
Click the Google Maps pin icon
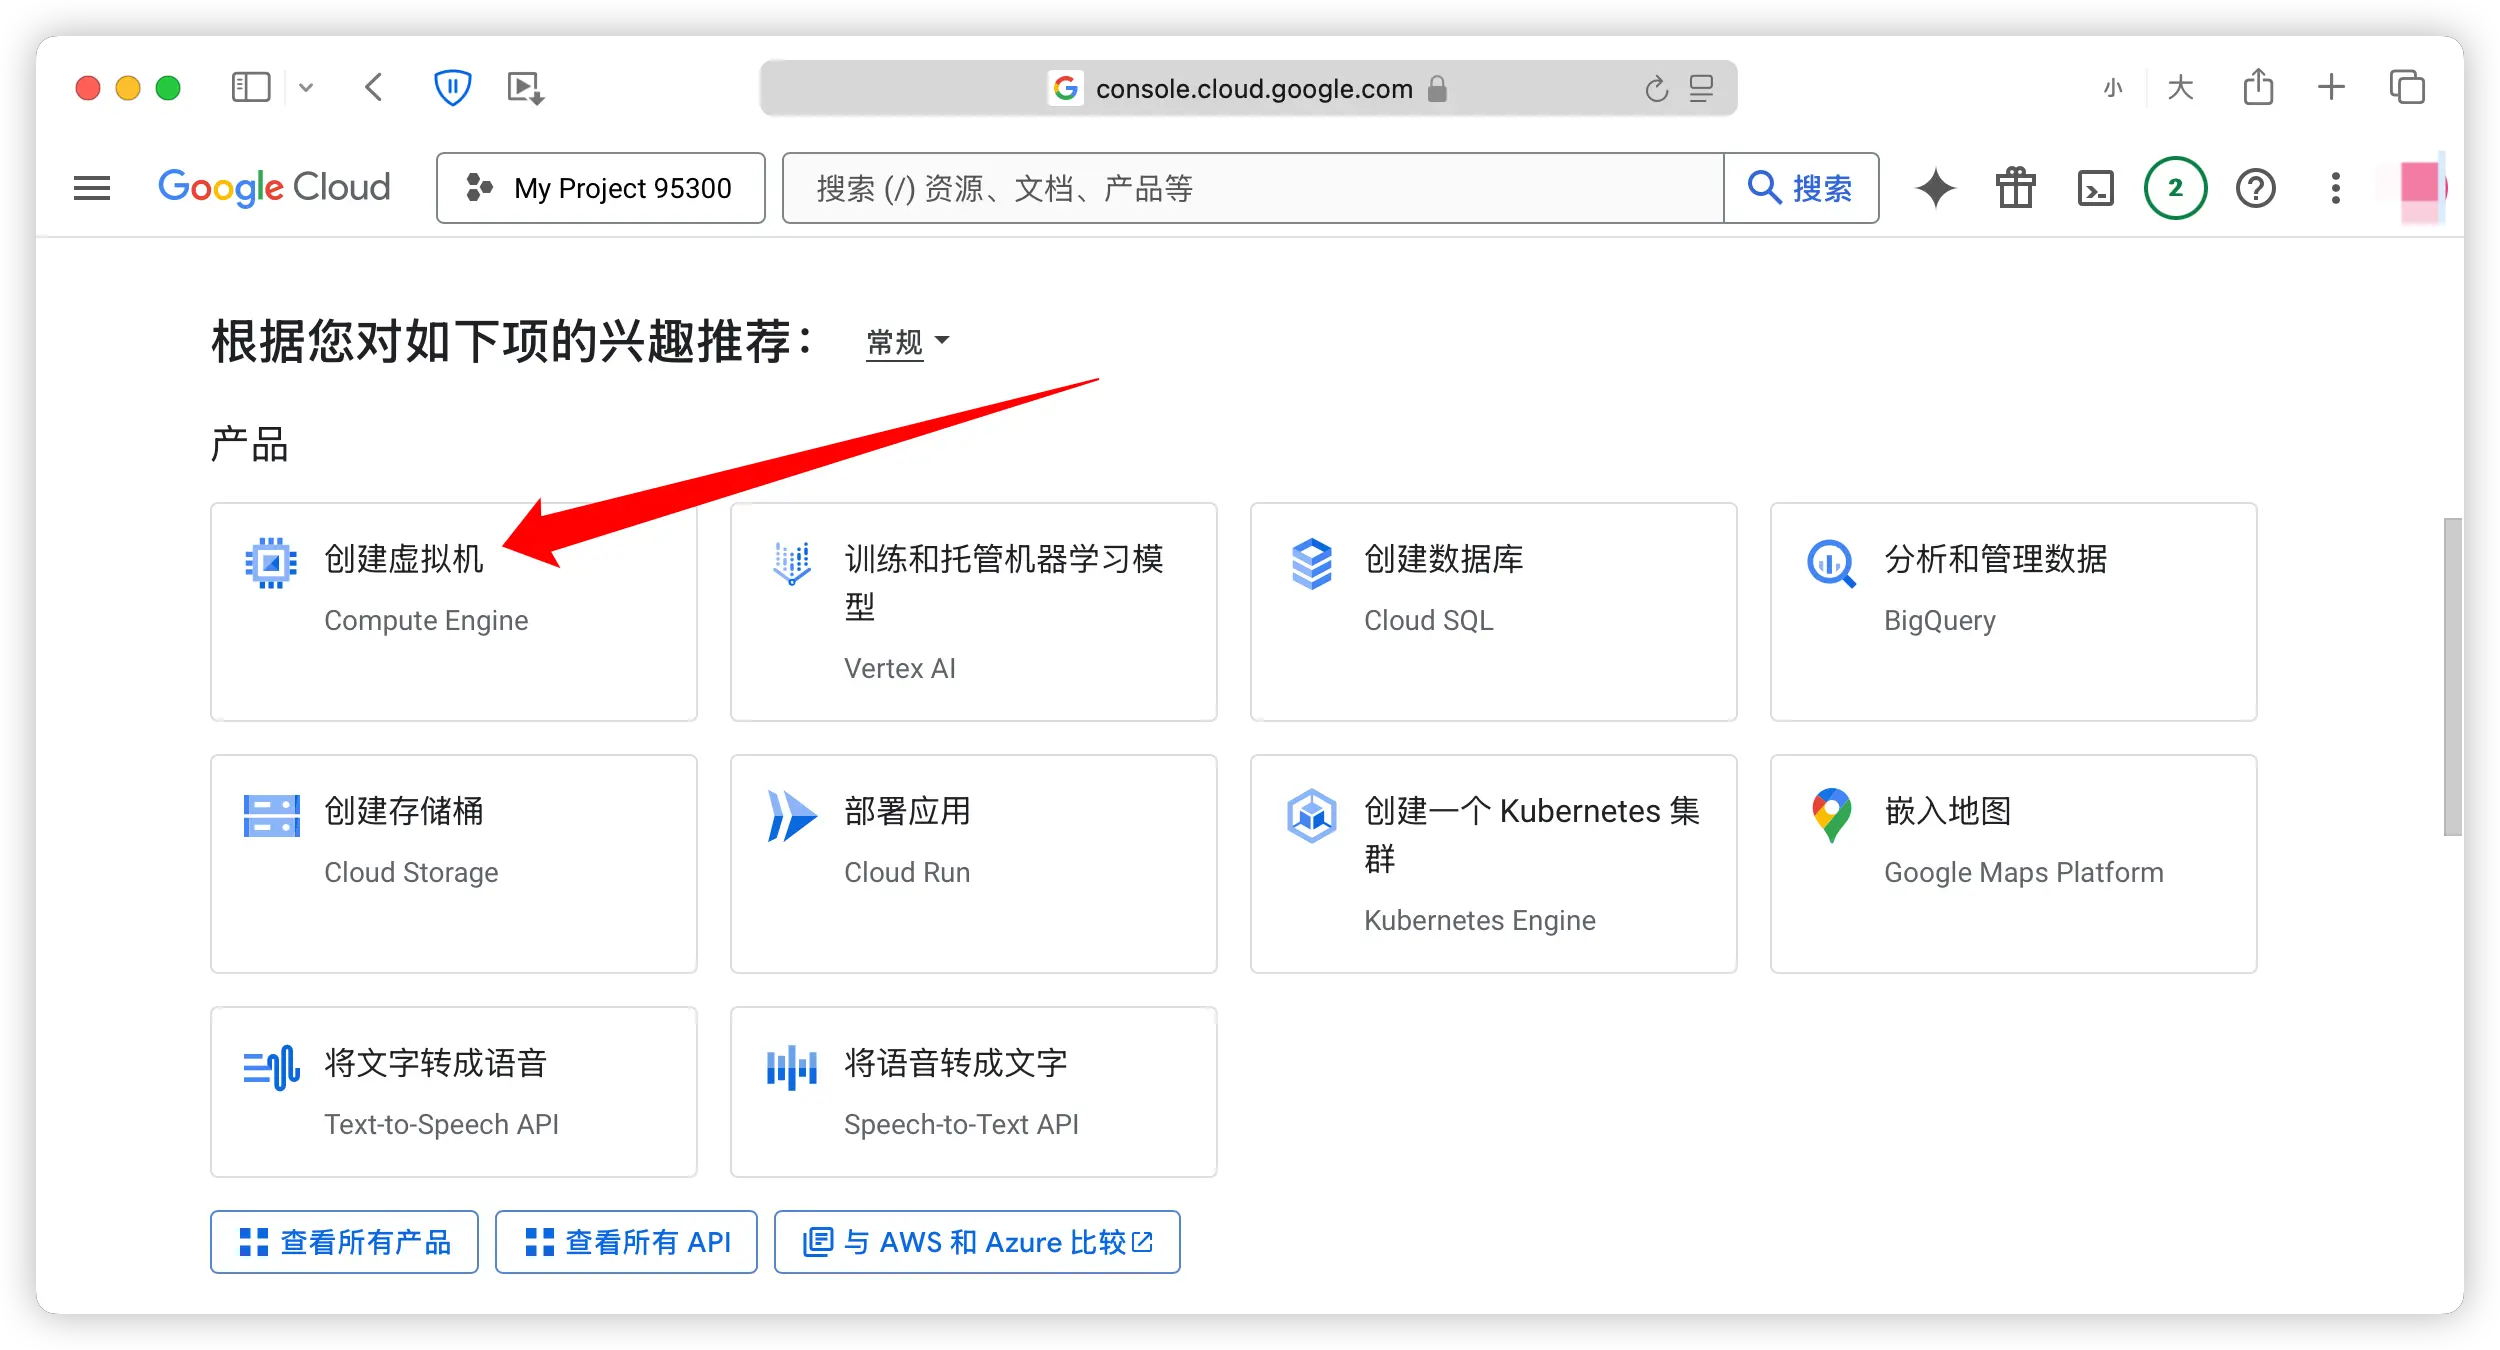(1831, 815)
